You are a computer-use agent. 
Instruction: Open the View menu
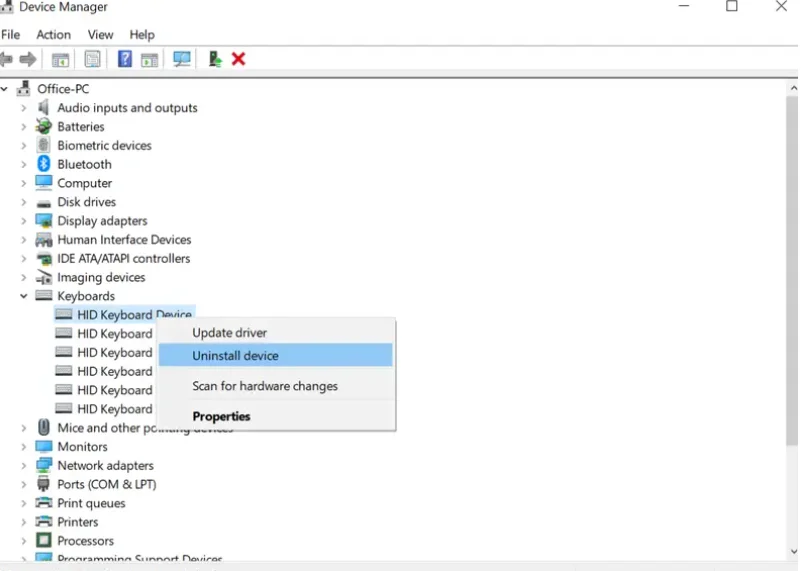tap(100, 34)
